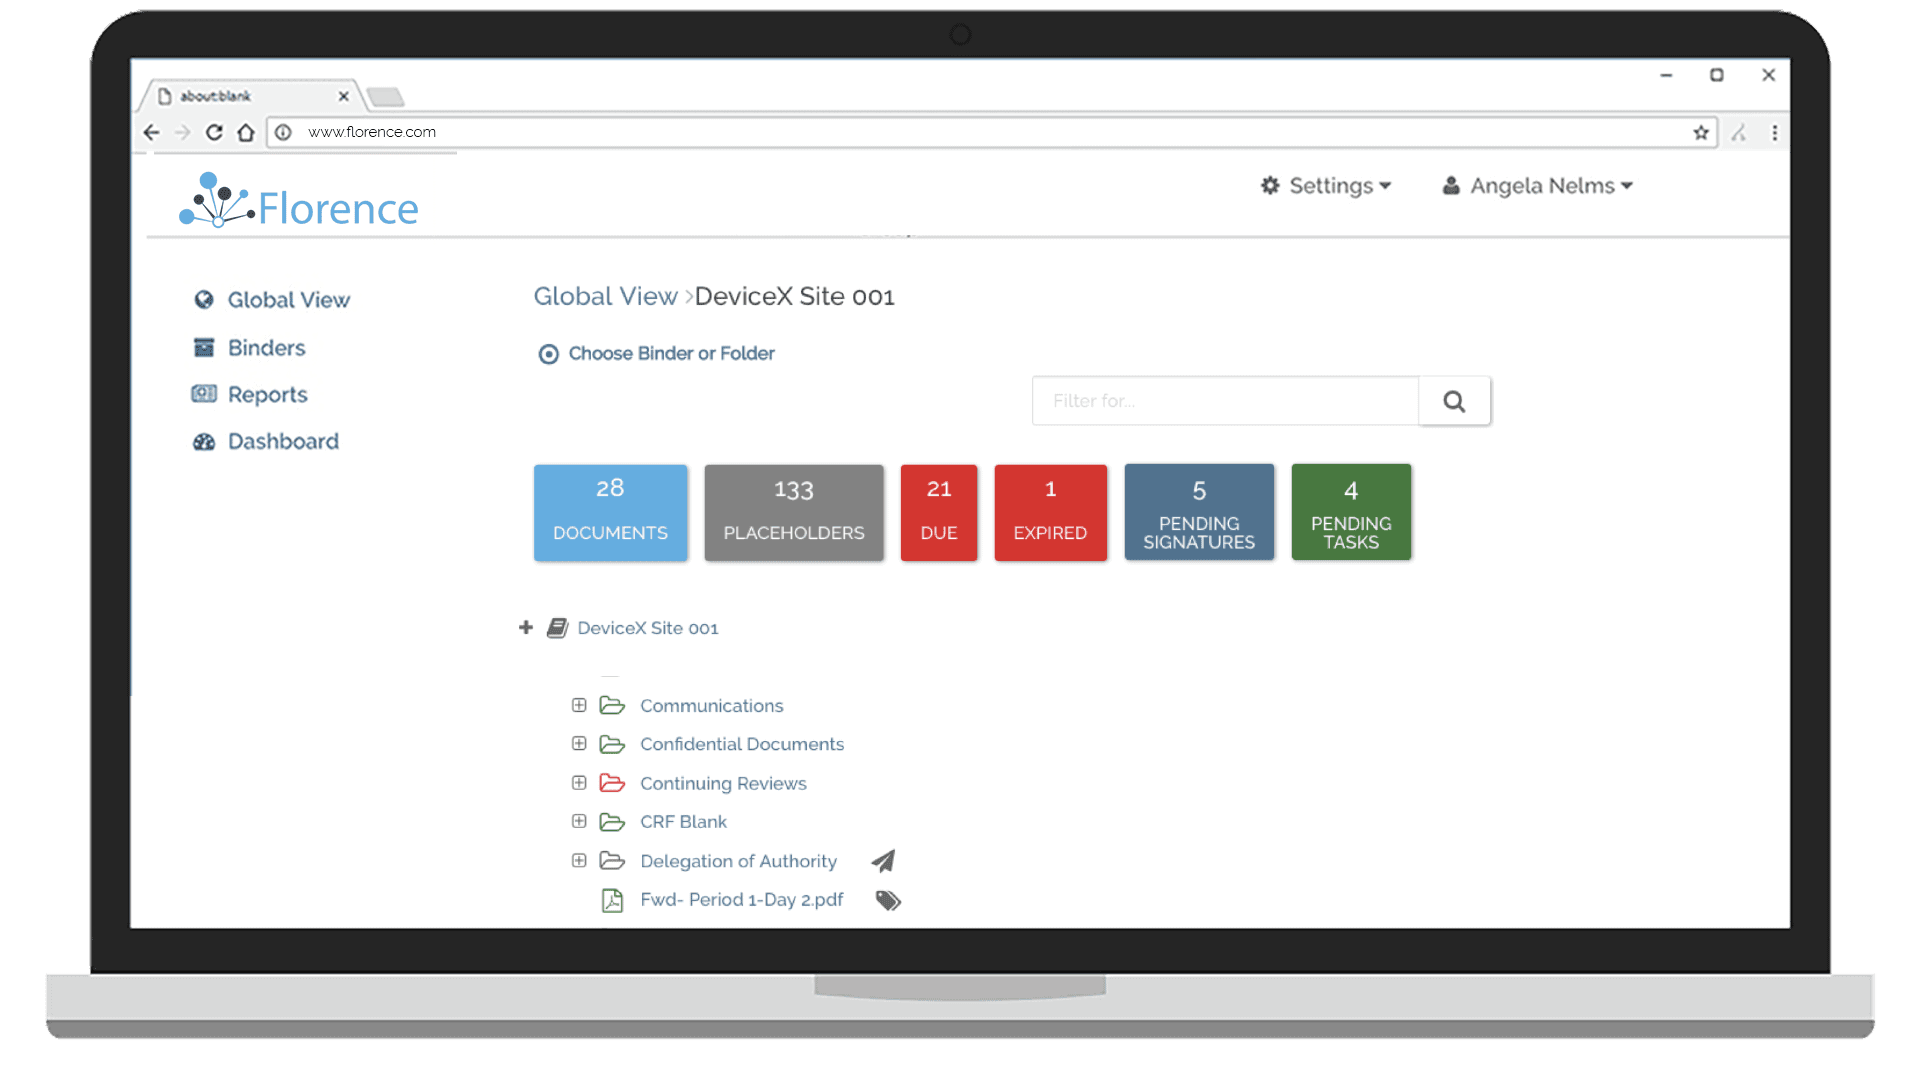Click the Reports icon in sidebar

point(204,394)
